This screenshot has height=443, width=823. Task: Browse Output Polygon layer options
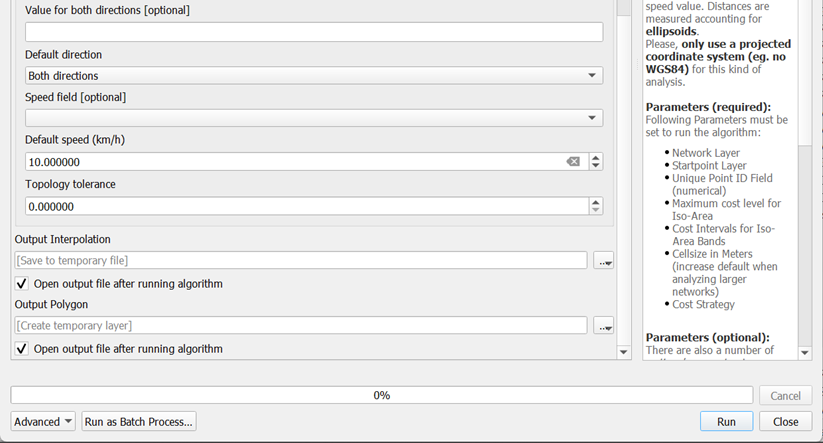pyautogui.click(x=603, y=326)
